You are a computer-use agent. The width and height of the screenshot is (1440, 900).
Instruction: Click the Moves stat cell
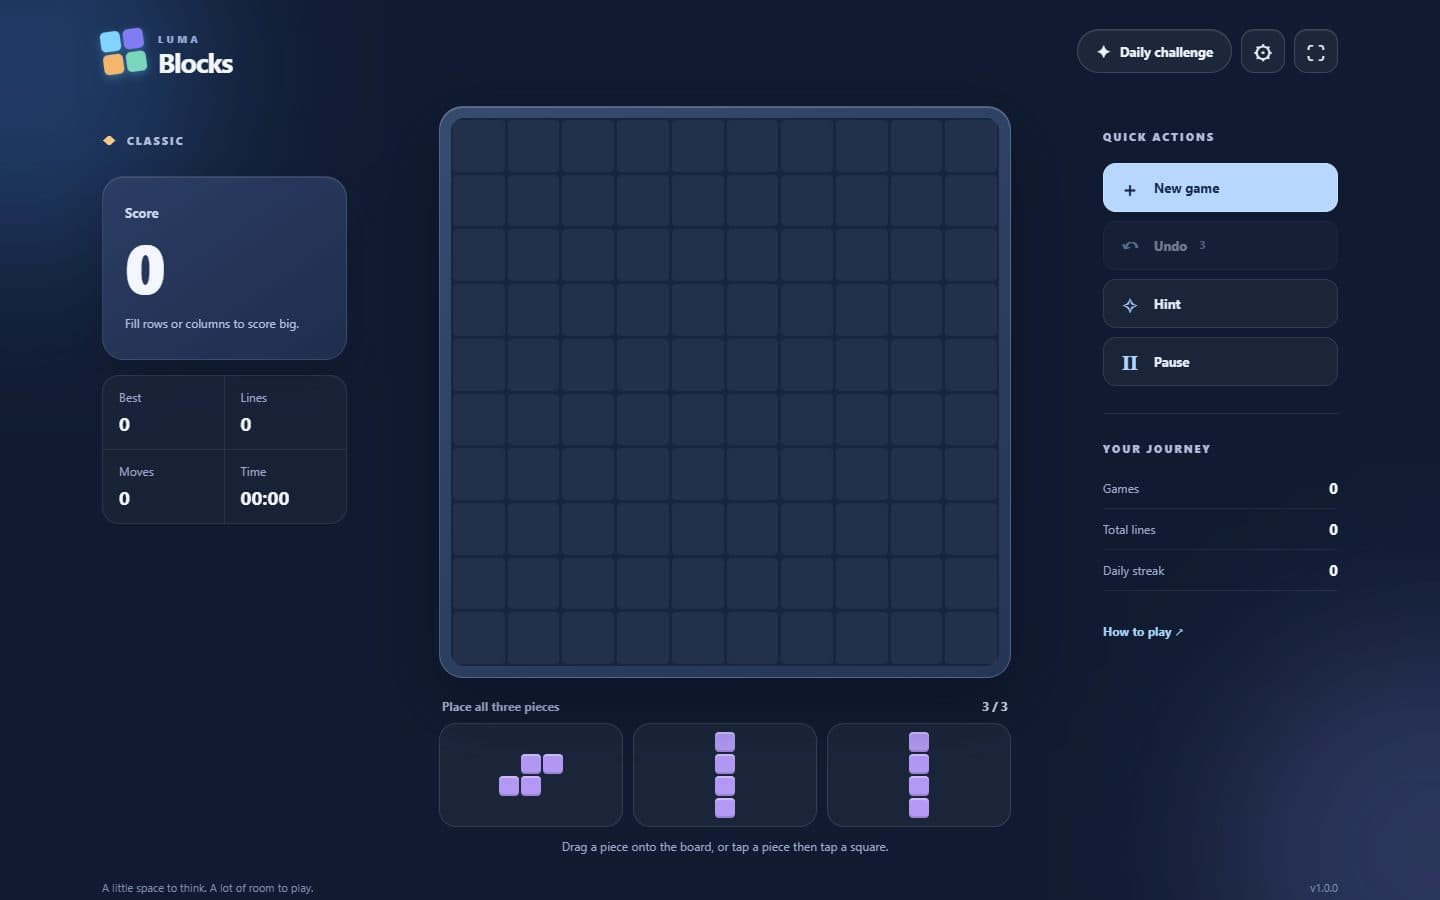point(164,486)
